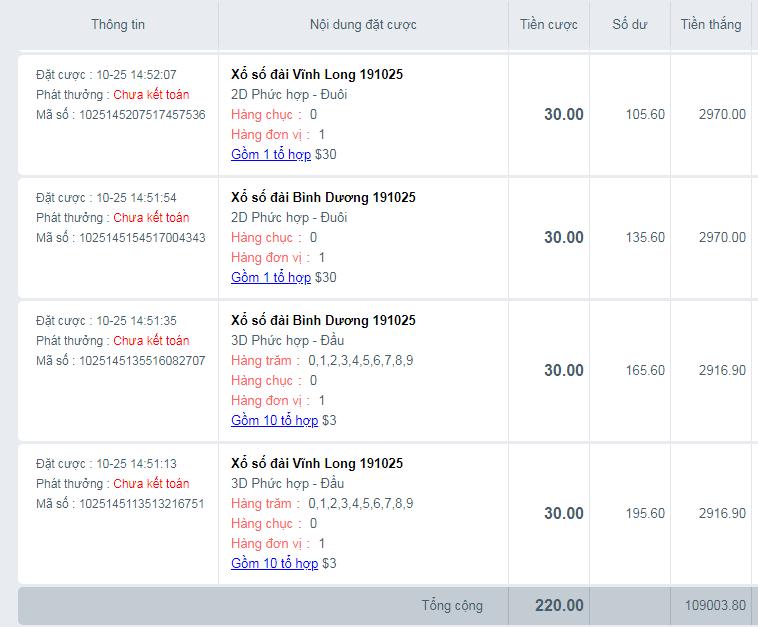Click the 'Thông tin' column header
Viewport: 758px width, 627px height.
[118, 25]
